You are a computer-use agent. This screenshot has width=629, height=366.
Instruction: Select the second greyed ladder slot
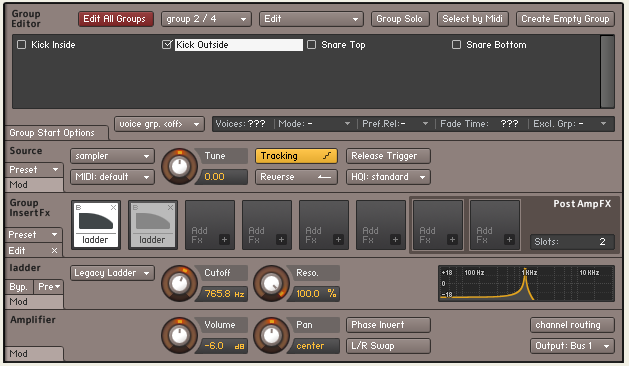pyautogui.click(x=153, y=225)
